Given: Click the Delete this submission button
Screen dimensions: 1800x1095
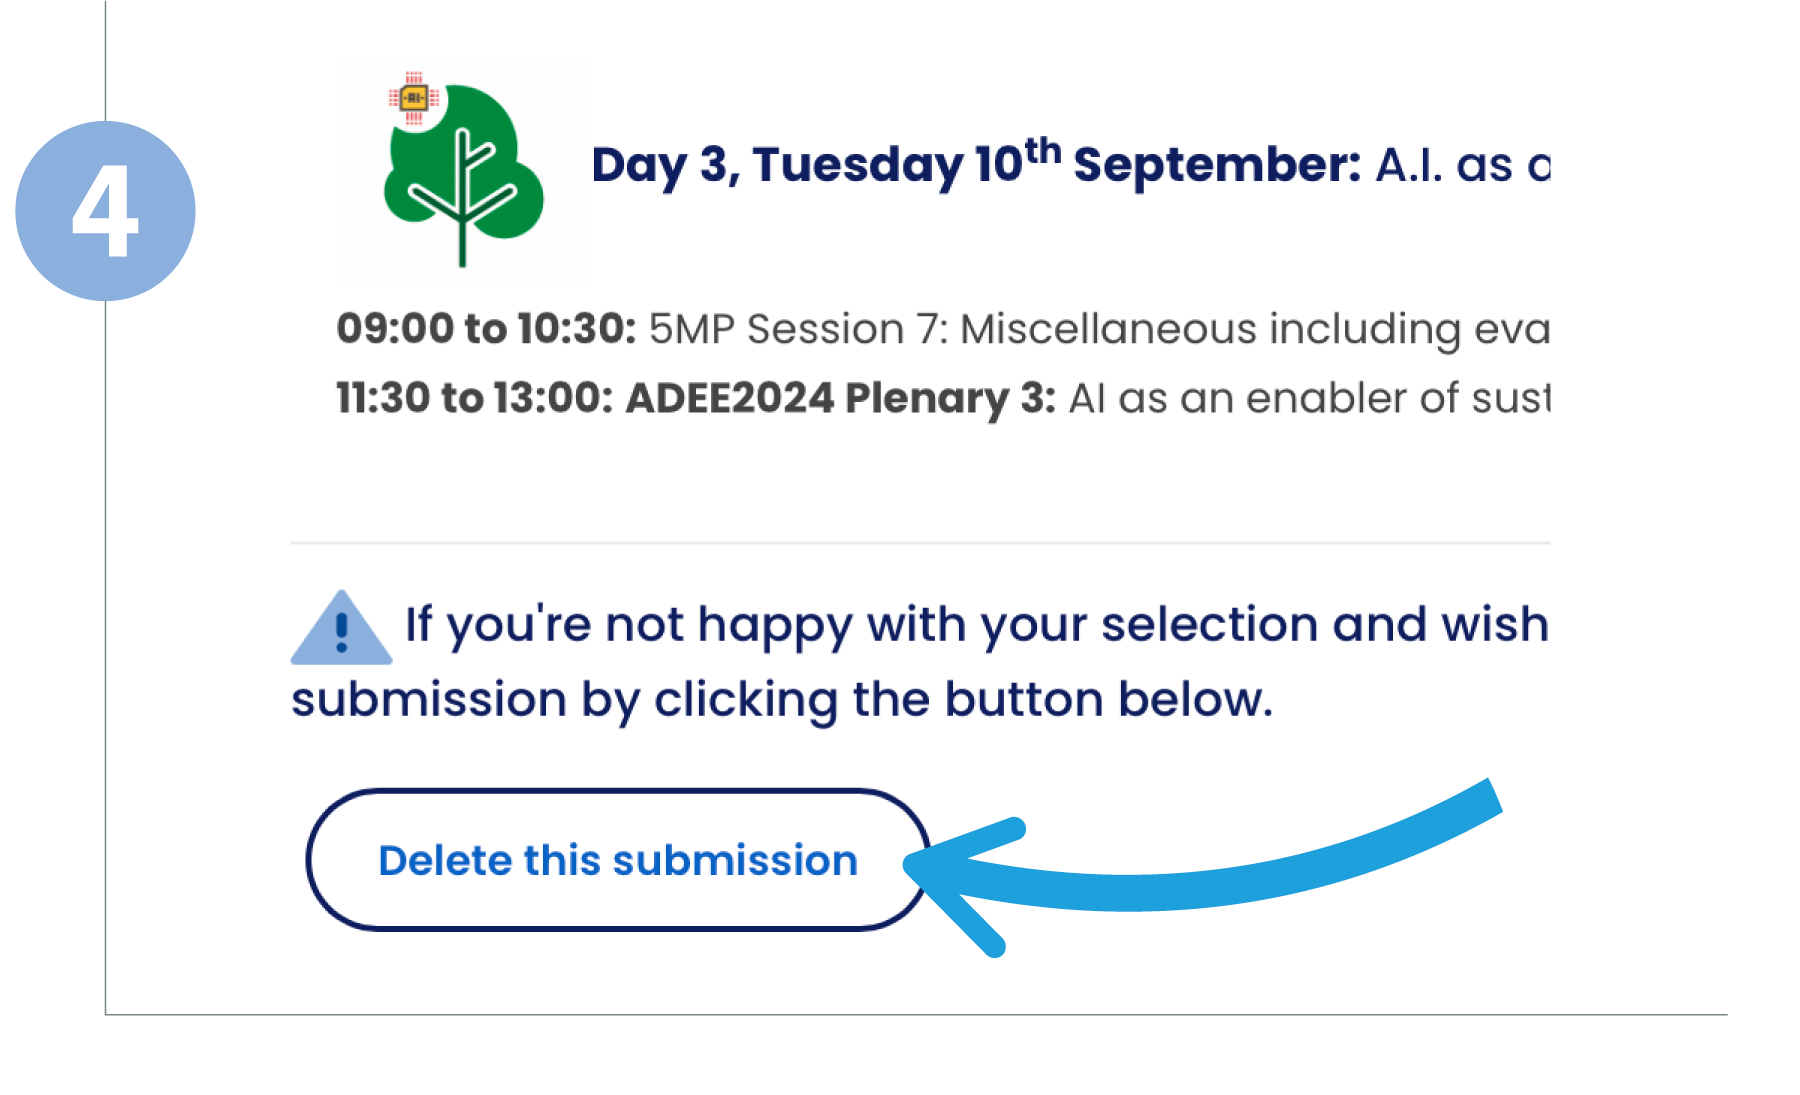Looking at the screenshot, I should pos(619,860).
